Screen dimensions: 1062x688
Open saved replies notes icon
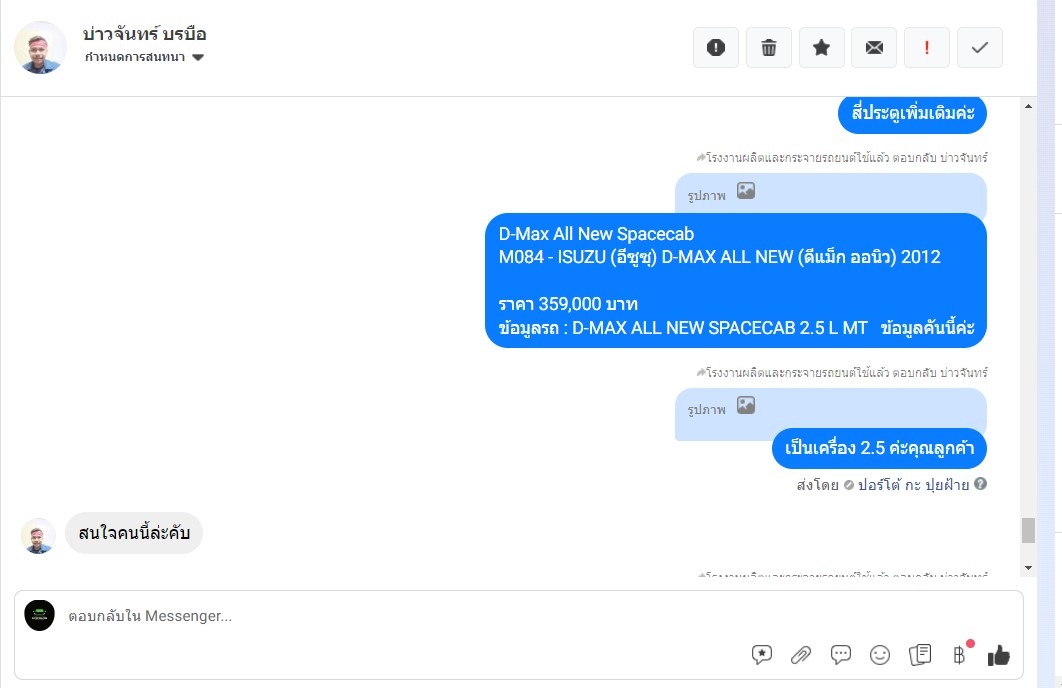[x=920, y=654]
